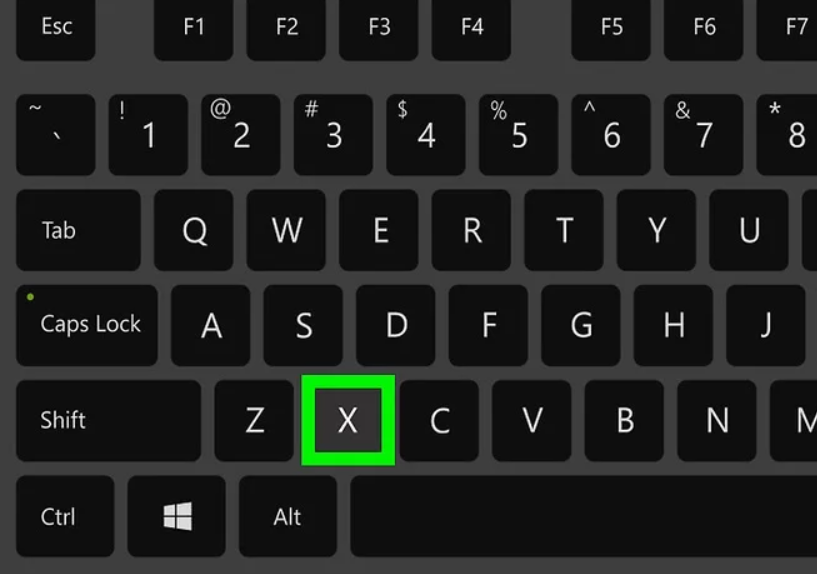
Task: Click the F6 function key
Action: click(703, 29)
